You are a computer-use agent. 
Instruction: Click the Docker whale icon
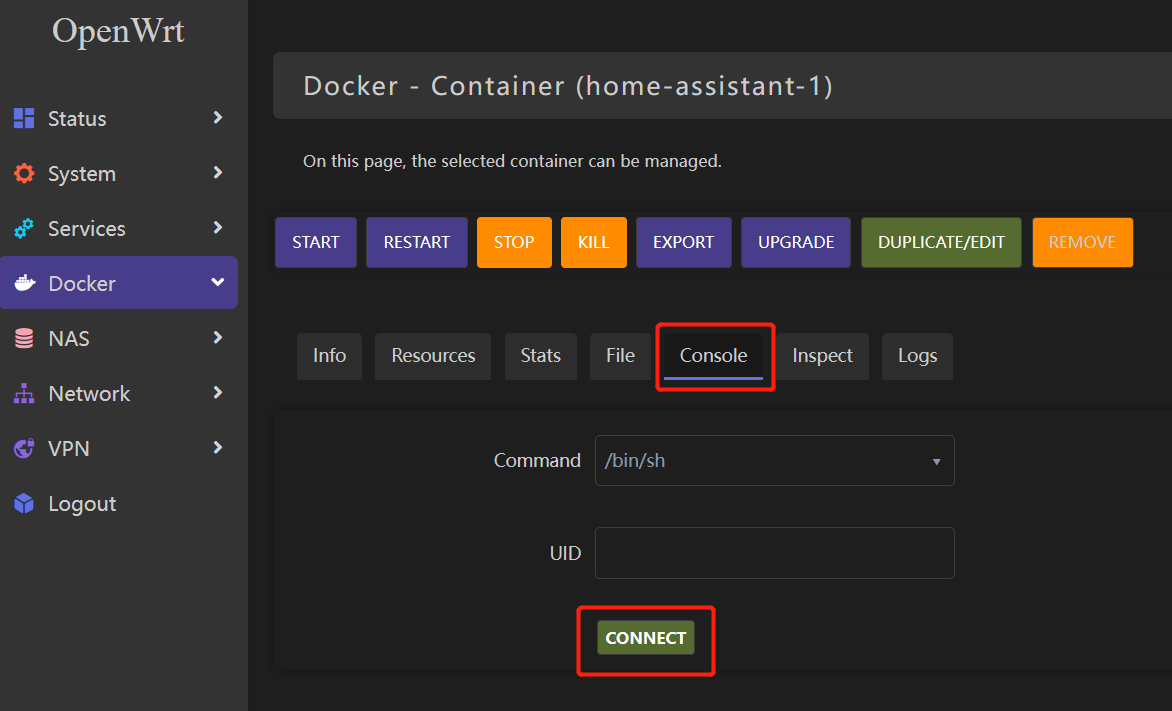point(24,284)
